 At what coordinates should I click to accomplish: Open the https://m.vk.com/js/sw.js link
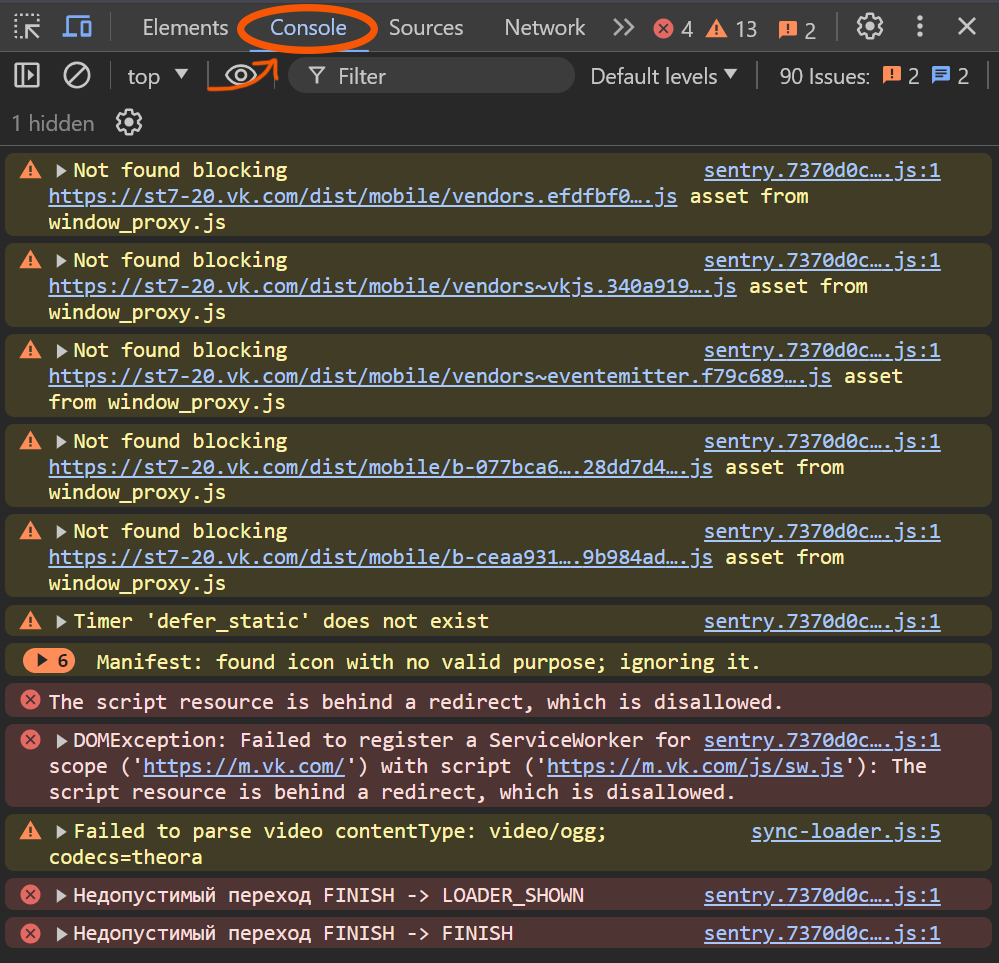click(695, 766)
